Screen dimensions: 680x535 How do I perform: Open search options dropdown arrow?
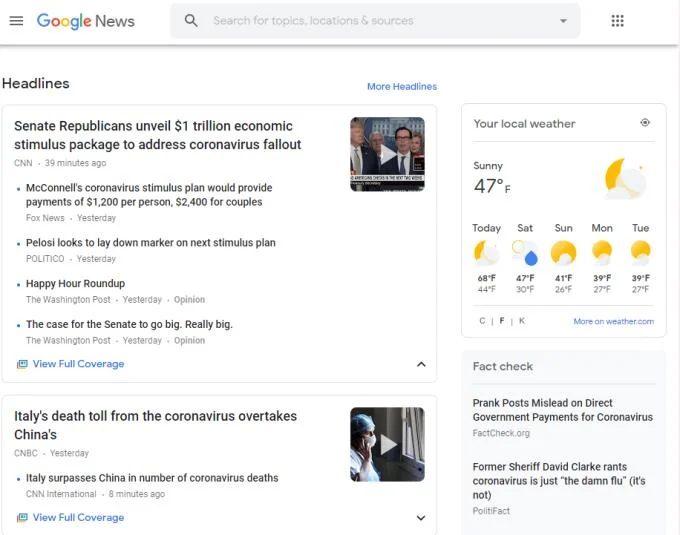coord(563,21)
